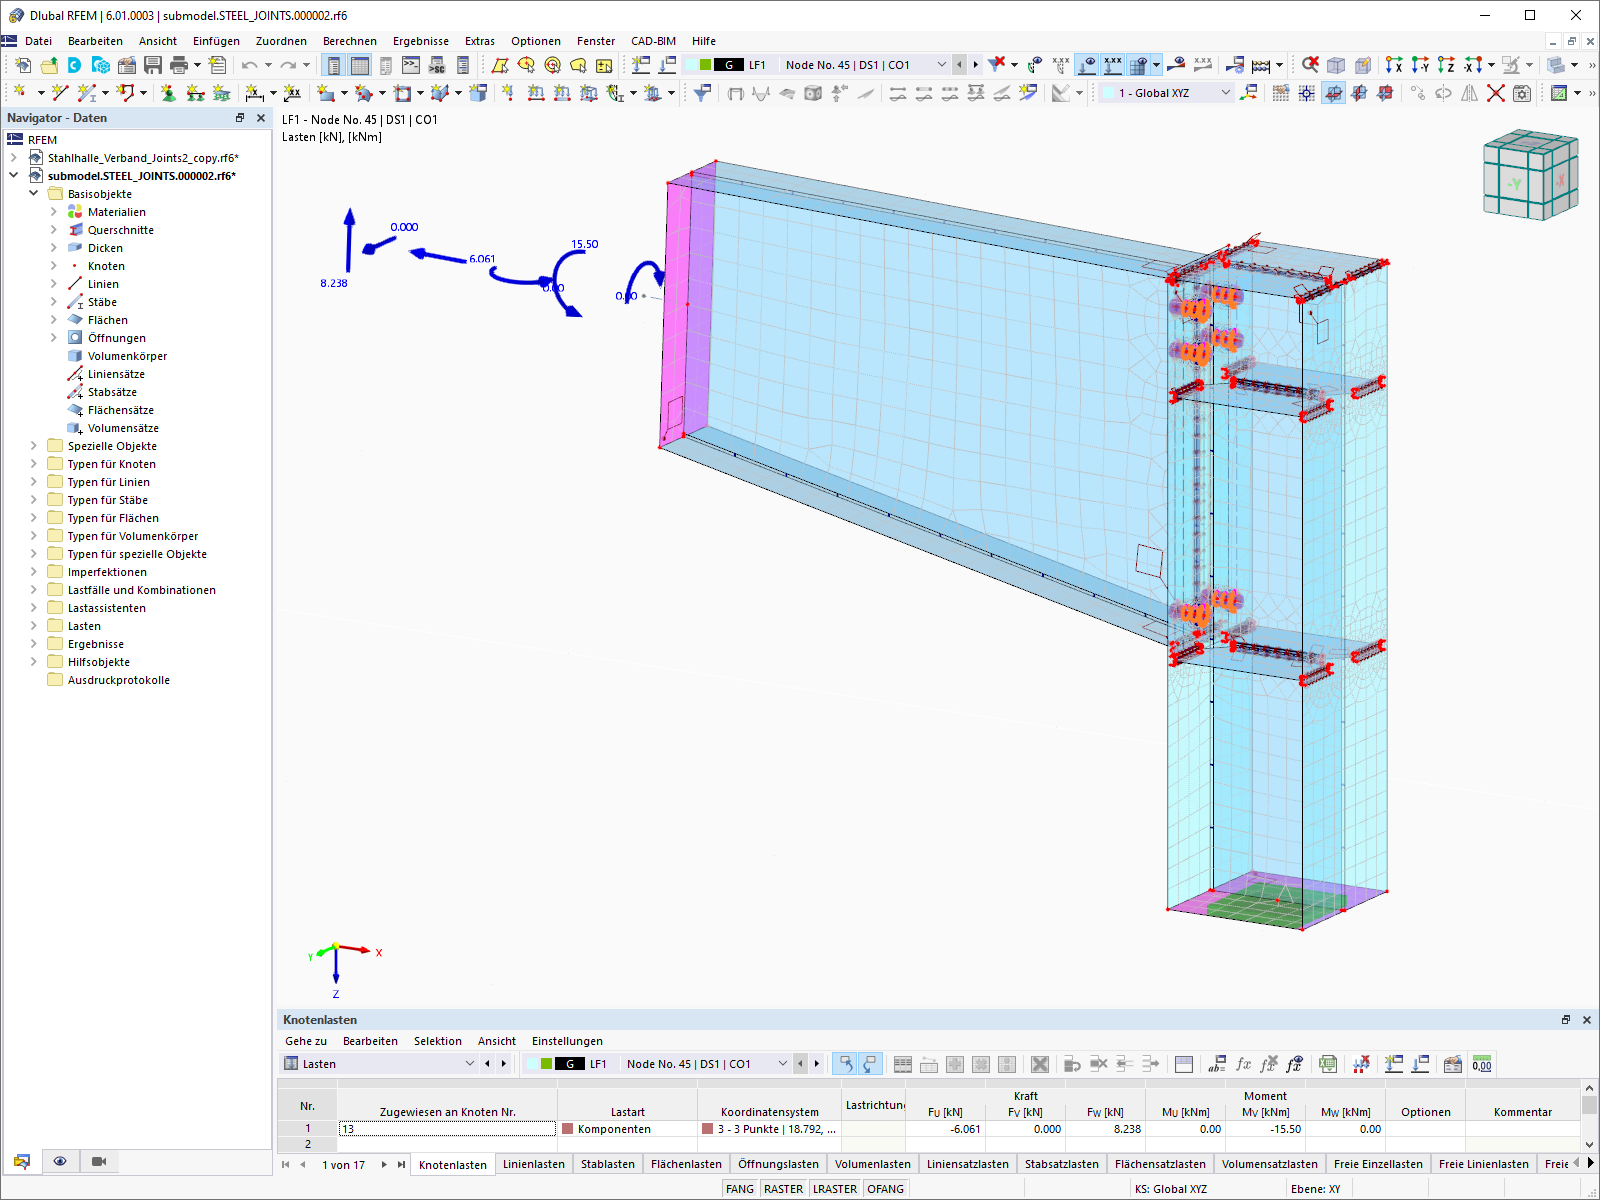
Task: Switch to the Flächenlasten tab
Action: coord(686,1164)
